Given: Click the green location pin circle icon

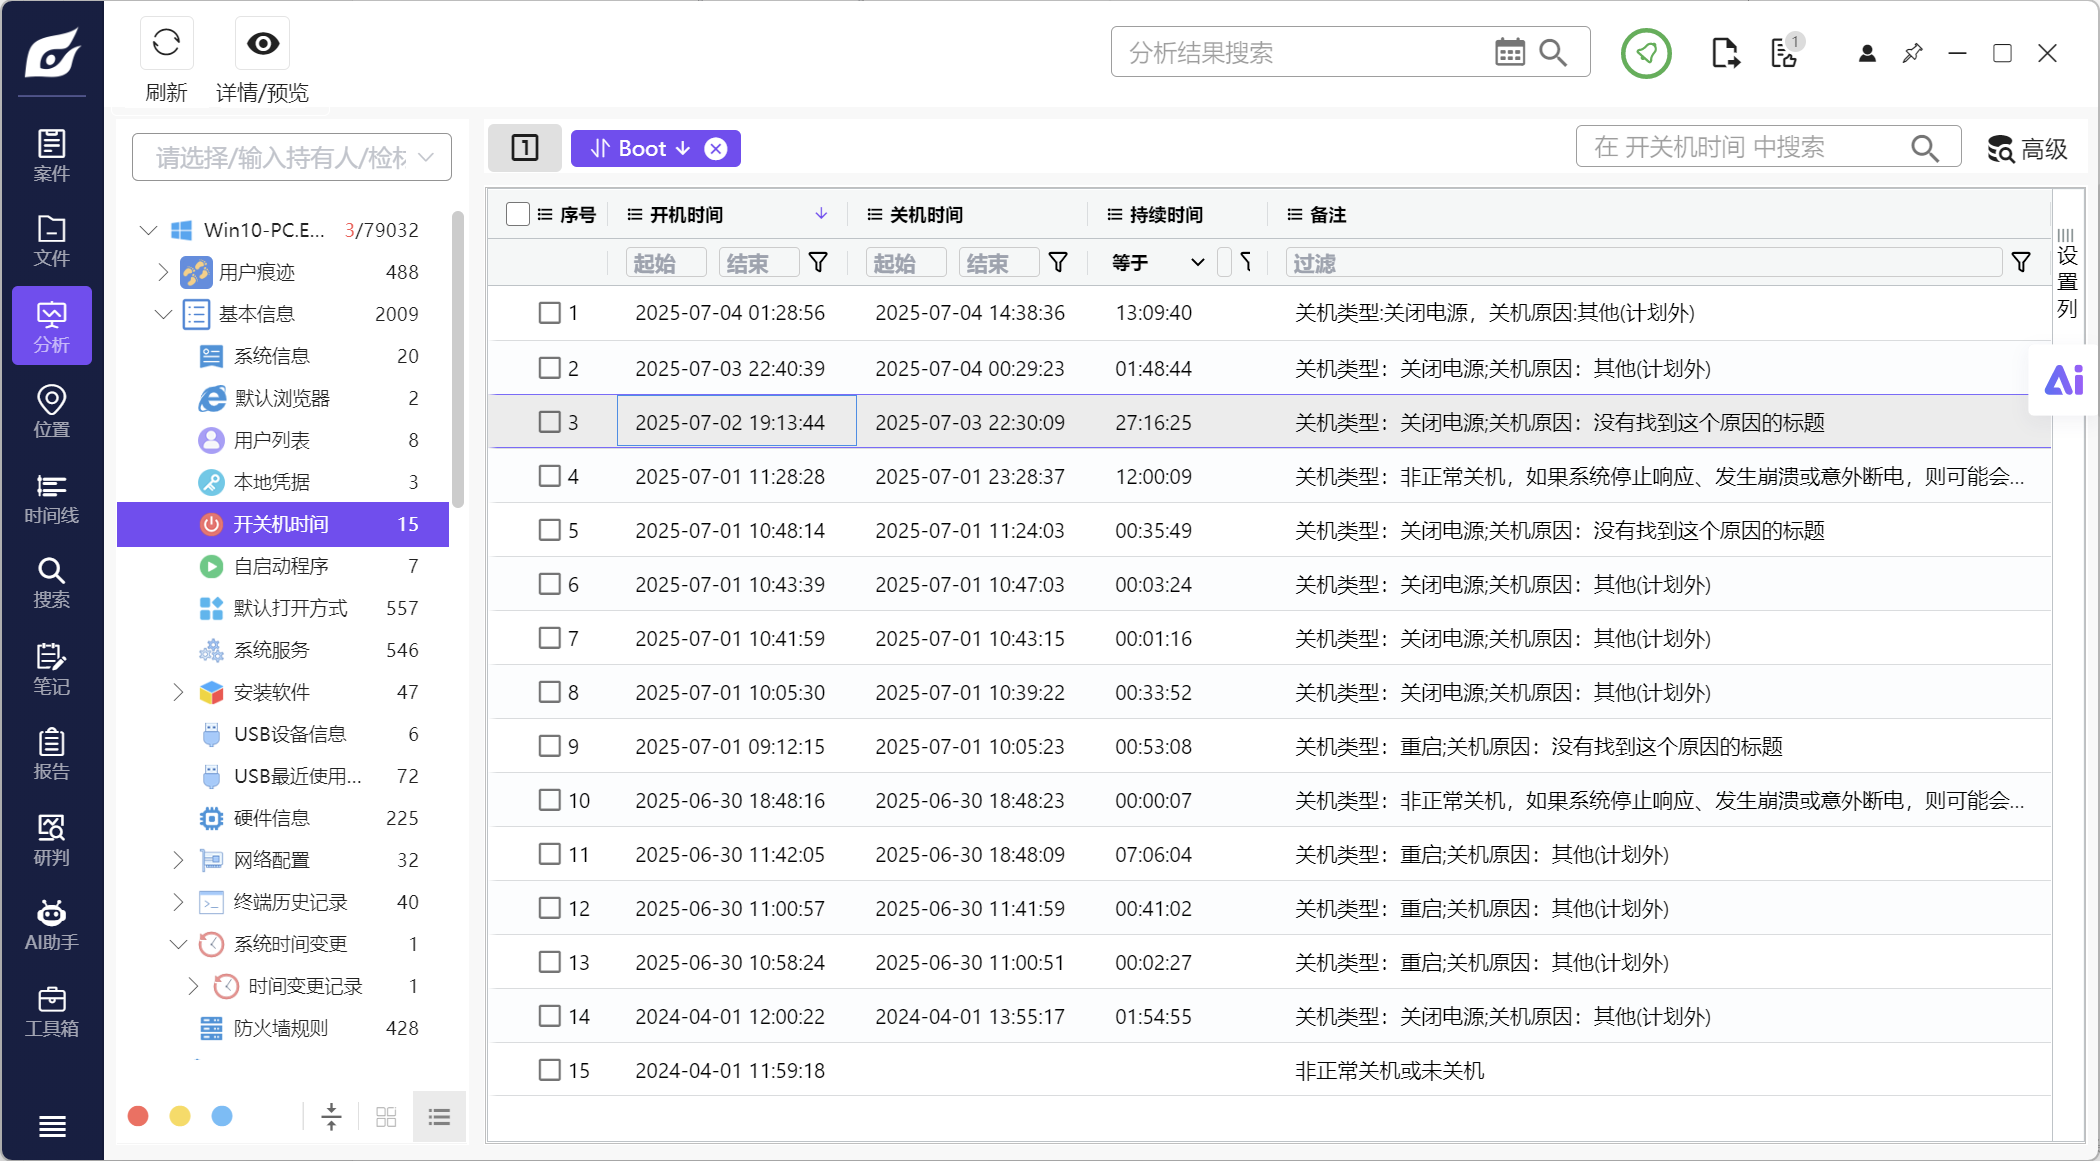Looking at the screenshot, I should pos(1646,53).
